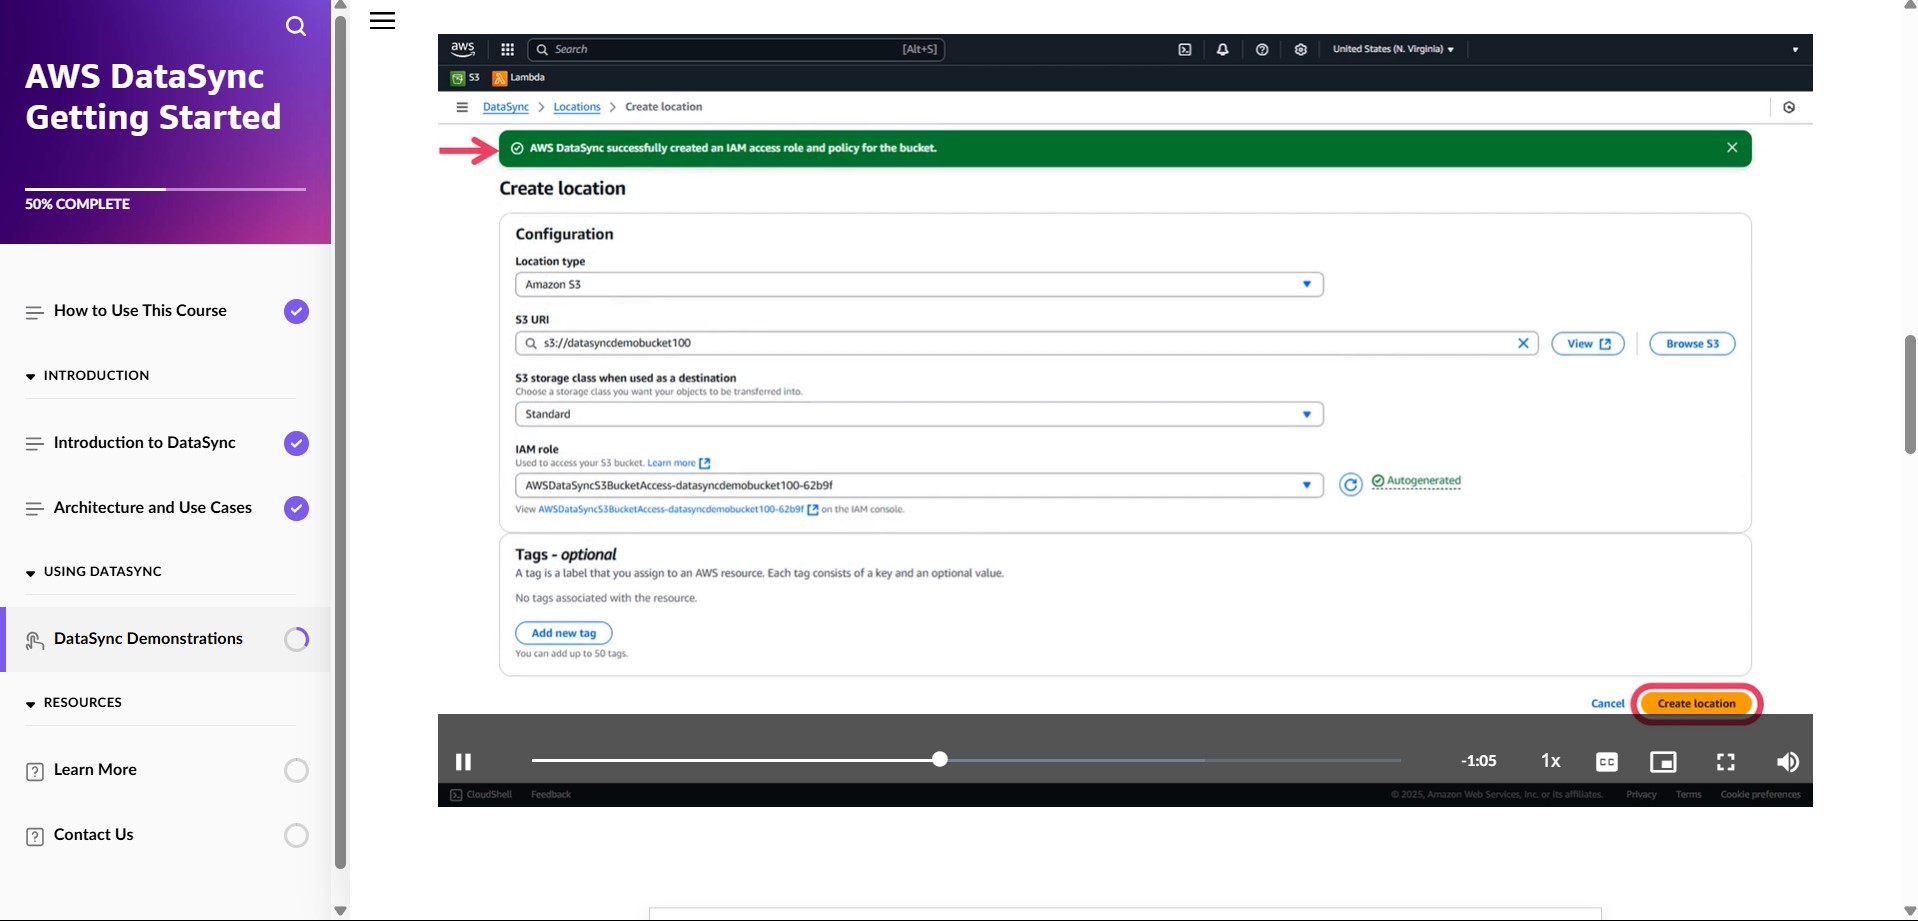
Task: Open Locations breadcrumb link
Action: click(577, 107)
